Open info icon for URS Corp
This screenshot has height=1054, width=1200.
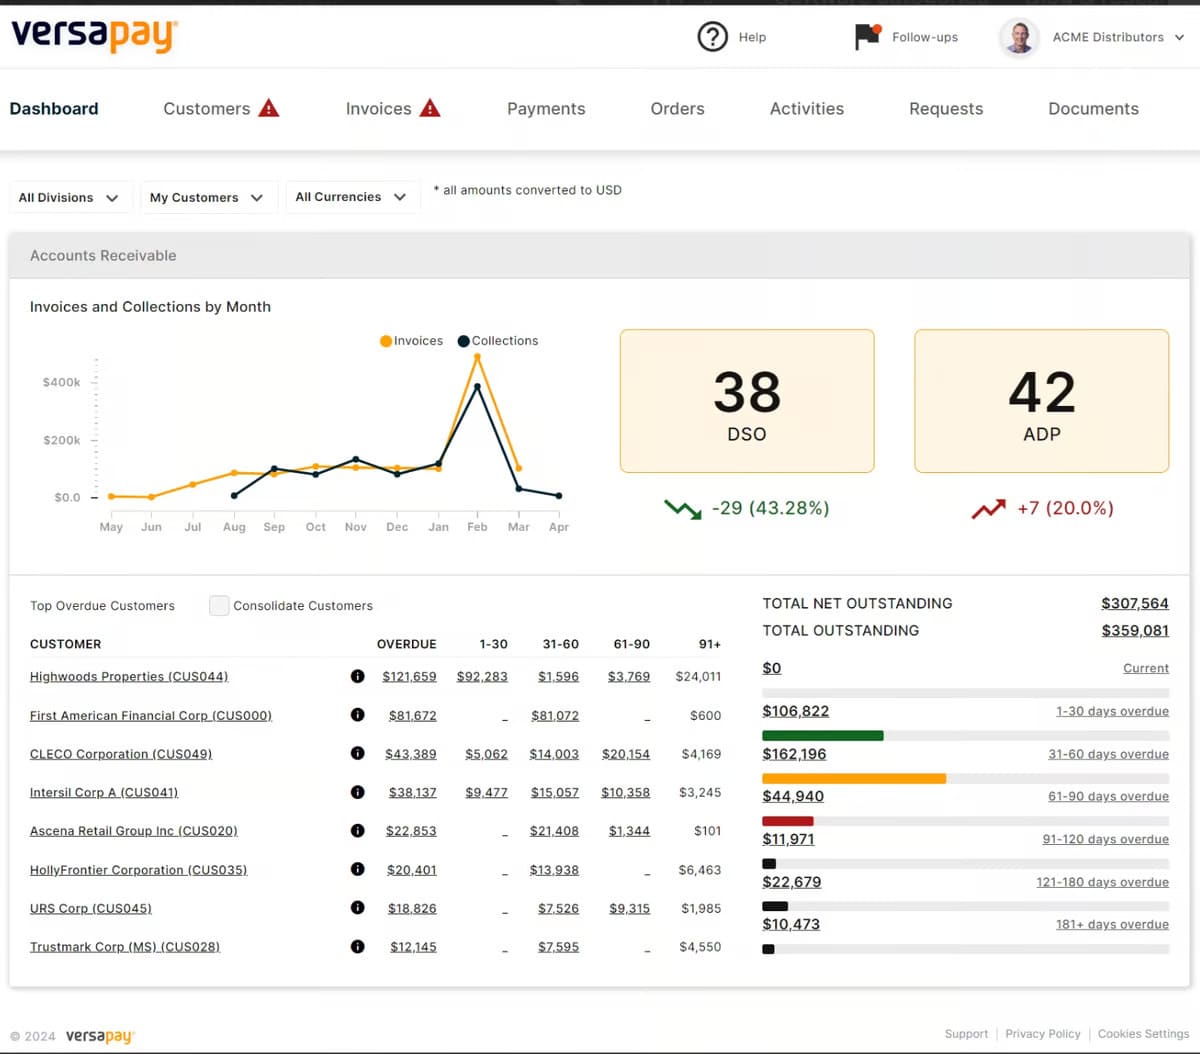358,908
